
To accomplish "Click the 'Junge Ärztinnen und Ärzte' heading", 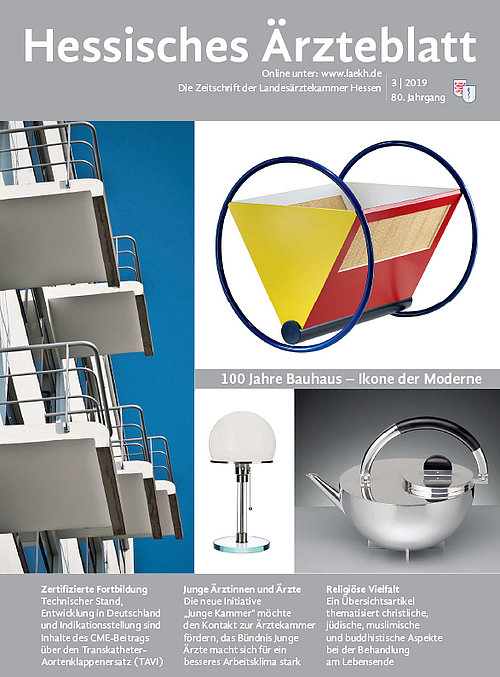I will (x=242, y=589).
